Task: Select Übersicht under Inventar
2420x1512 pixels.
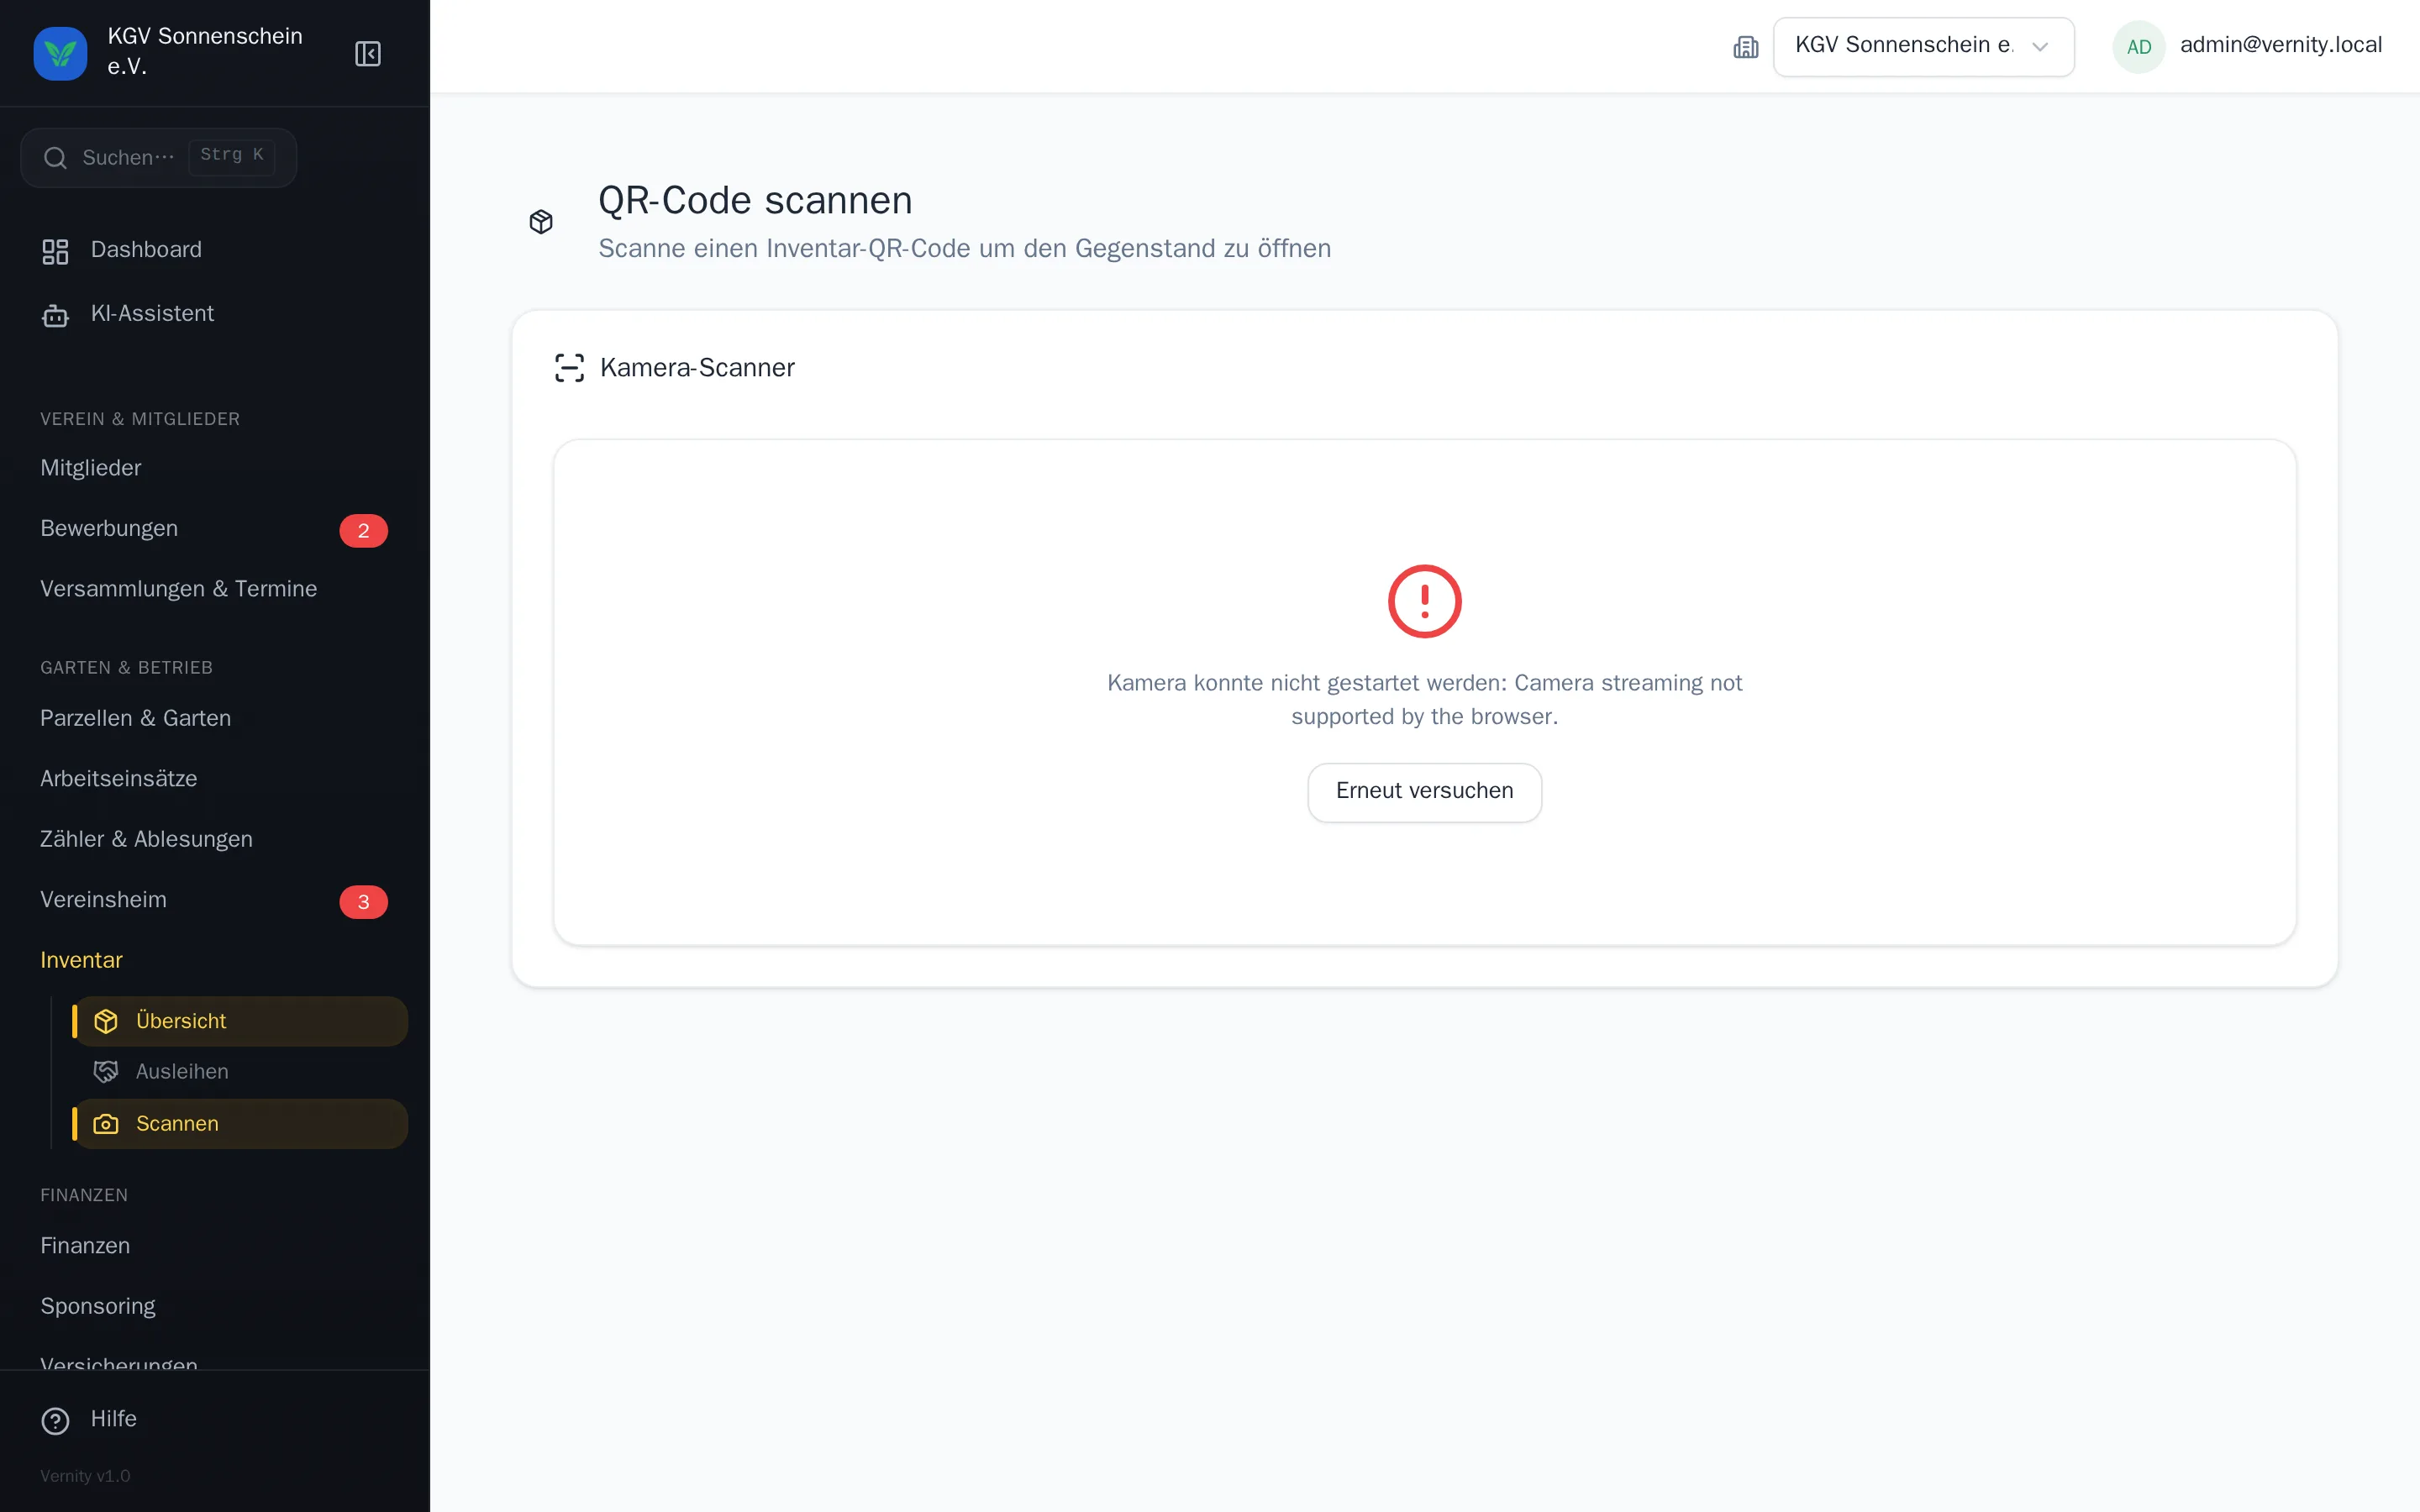Action: [241, 1021]
